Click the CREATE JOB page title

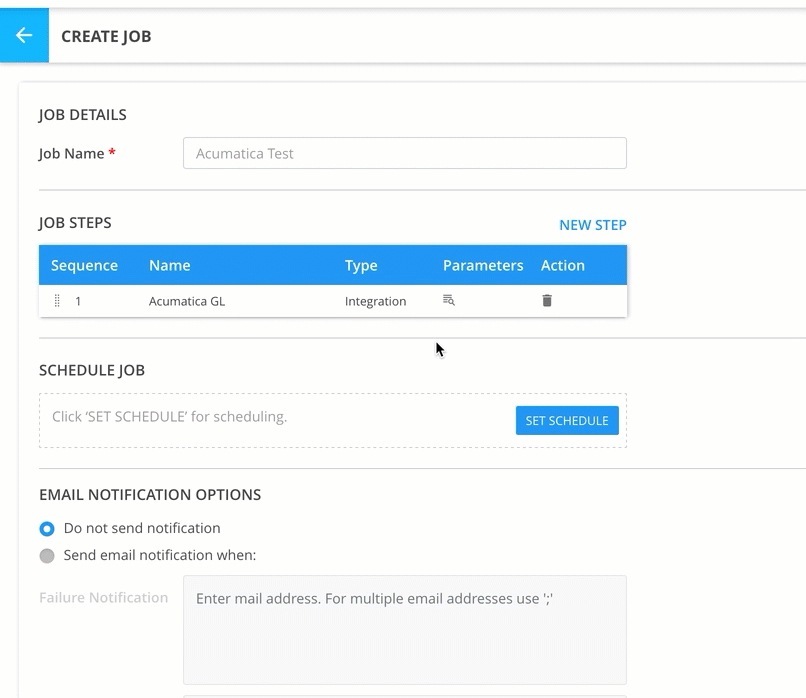[106, 37]
